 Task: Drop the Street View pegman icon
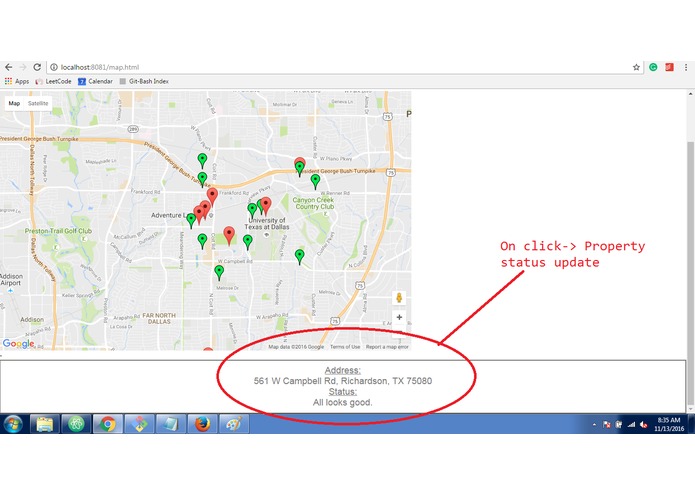coord(399,298)
